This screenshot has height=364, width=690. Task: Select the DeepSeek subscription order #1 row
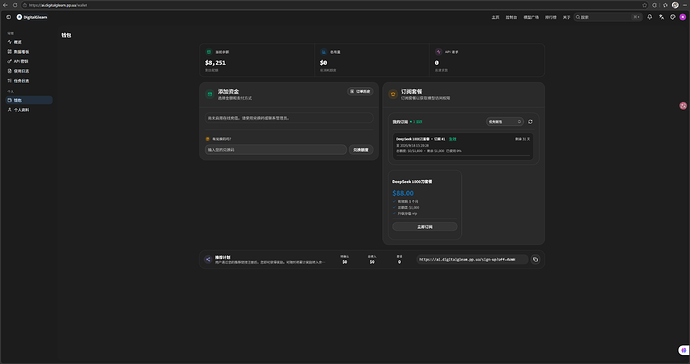pos(463,146)
